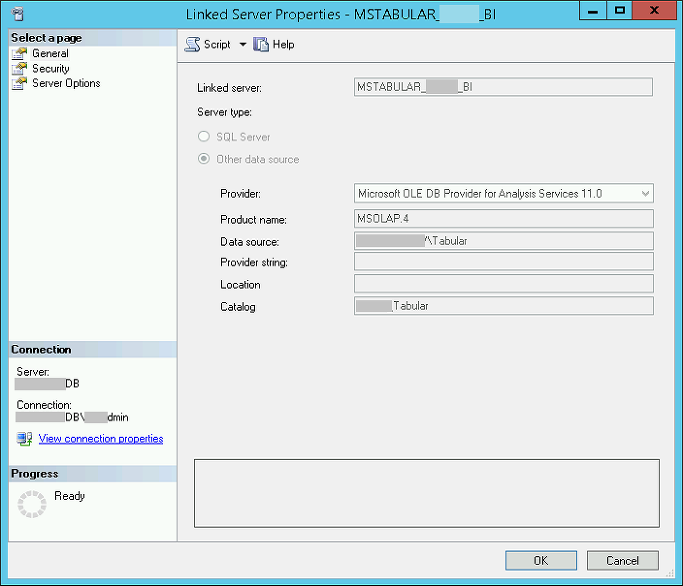Click the Help book icon
This screenshot has height=586, width=683.
click(260, 44)
